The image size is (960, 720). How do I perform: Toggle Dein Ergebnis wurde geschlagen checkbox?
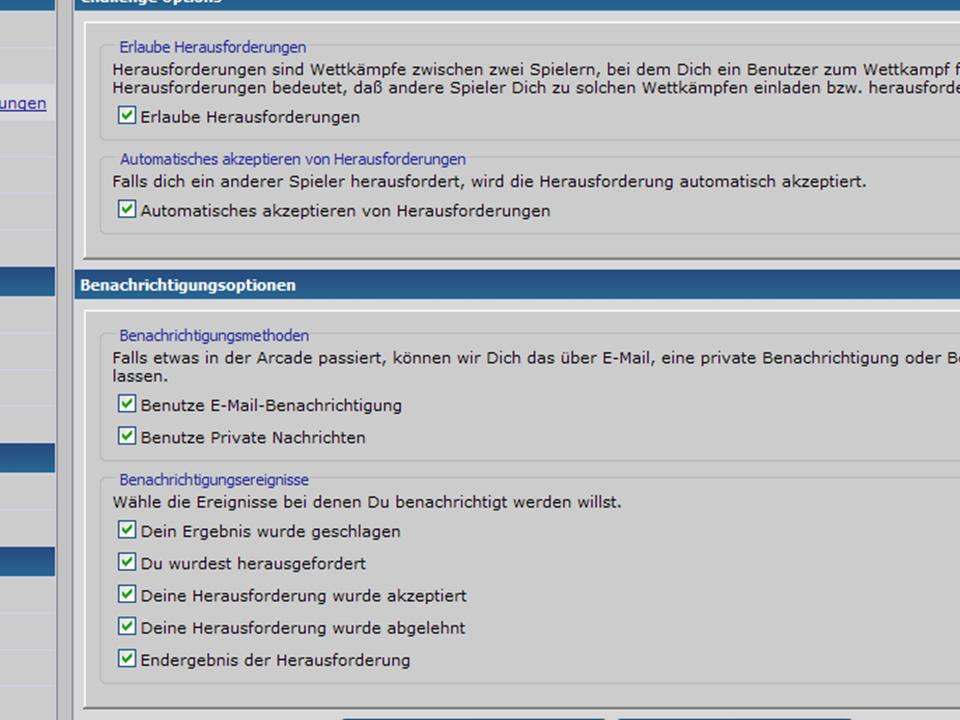point(127,530)
